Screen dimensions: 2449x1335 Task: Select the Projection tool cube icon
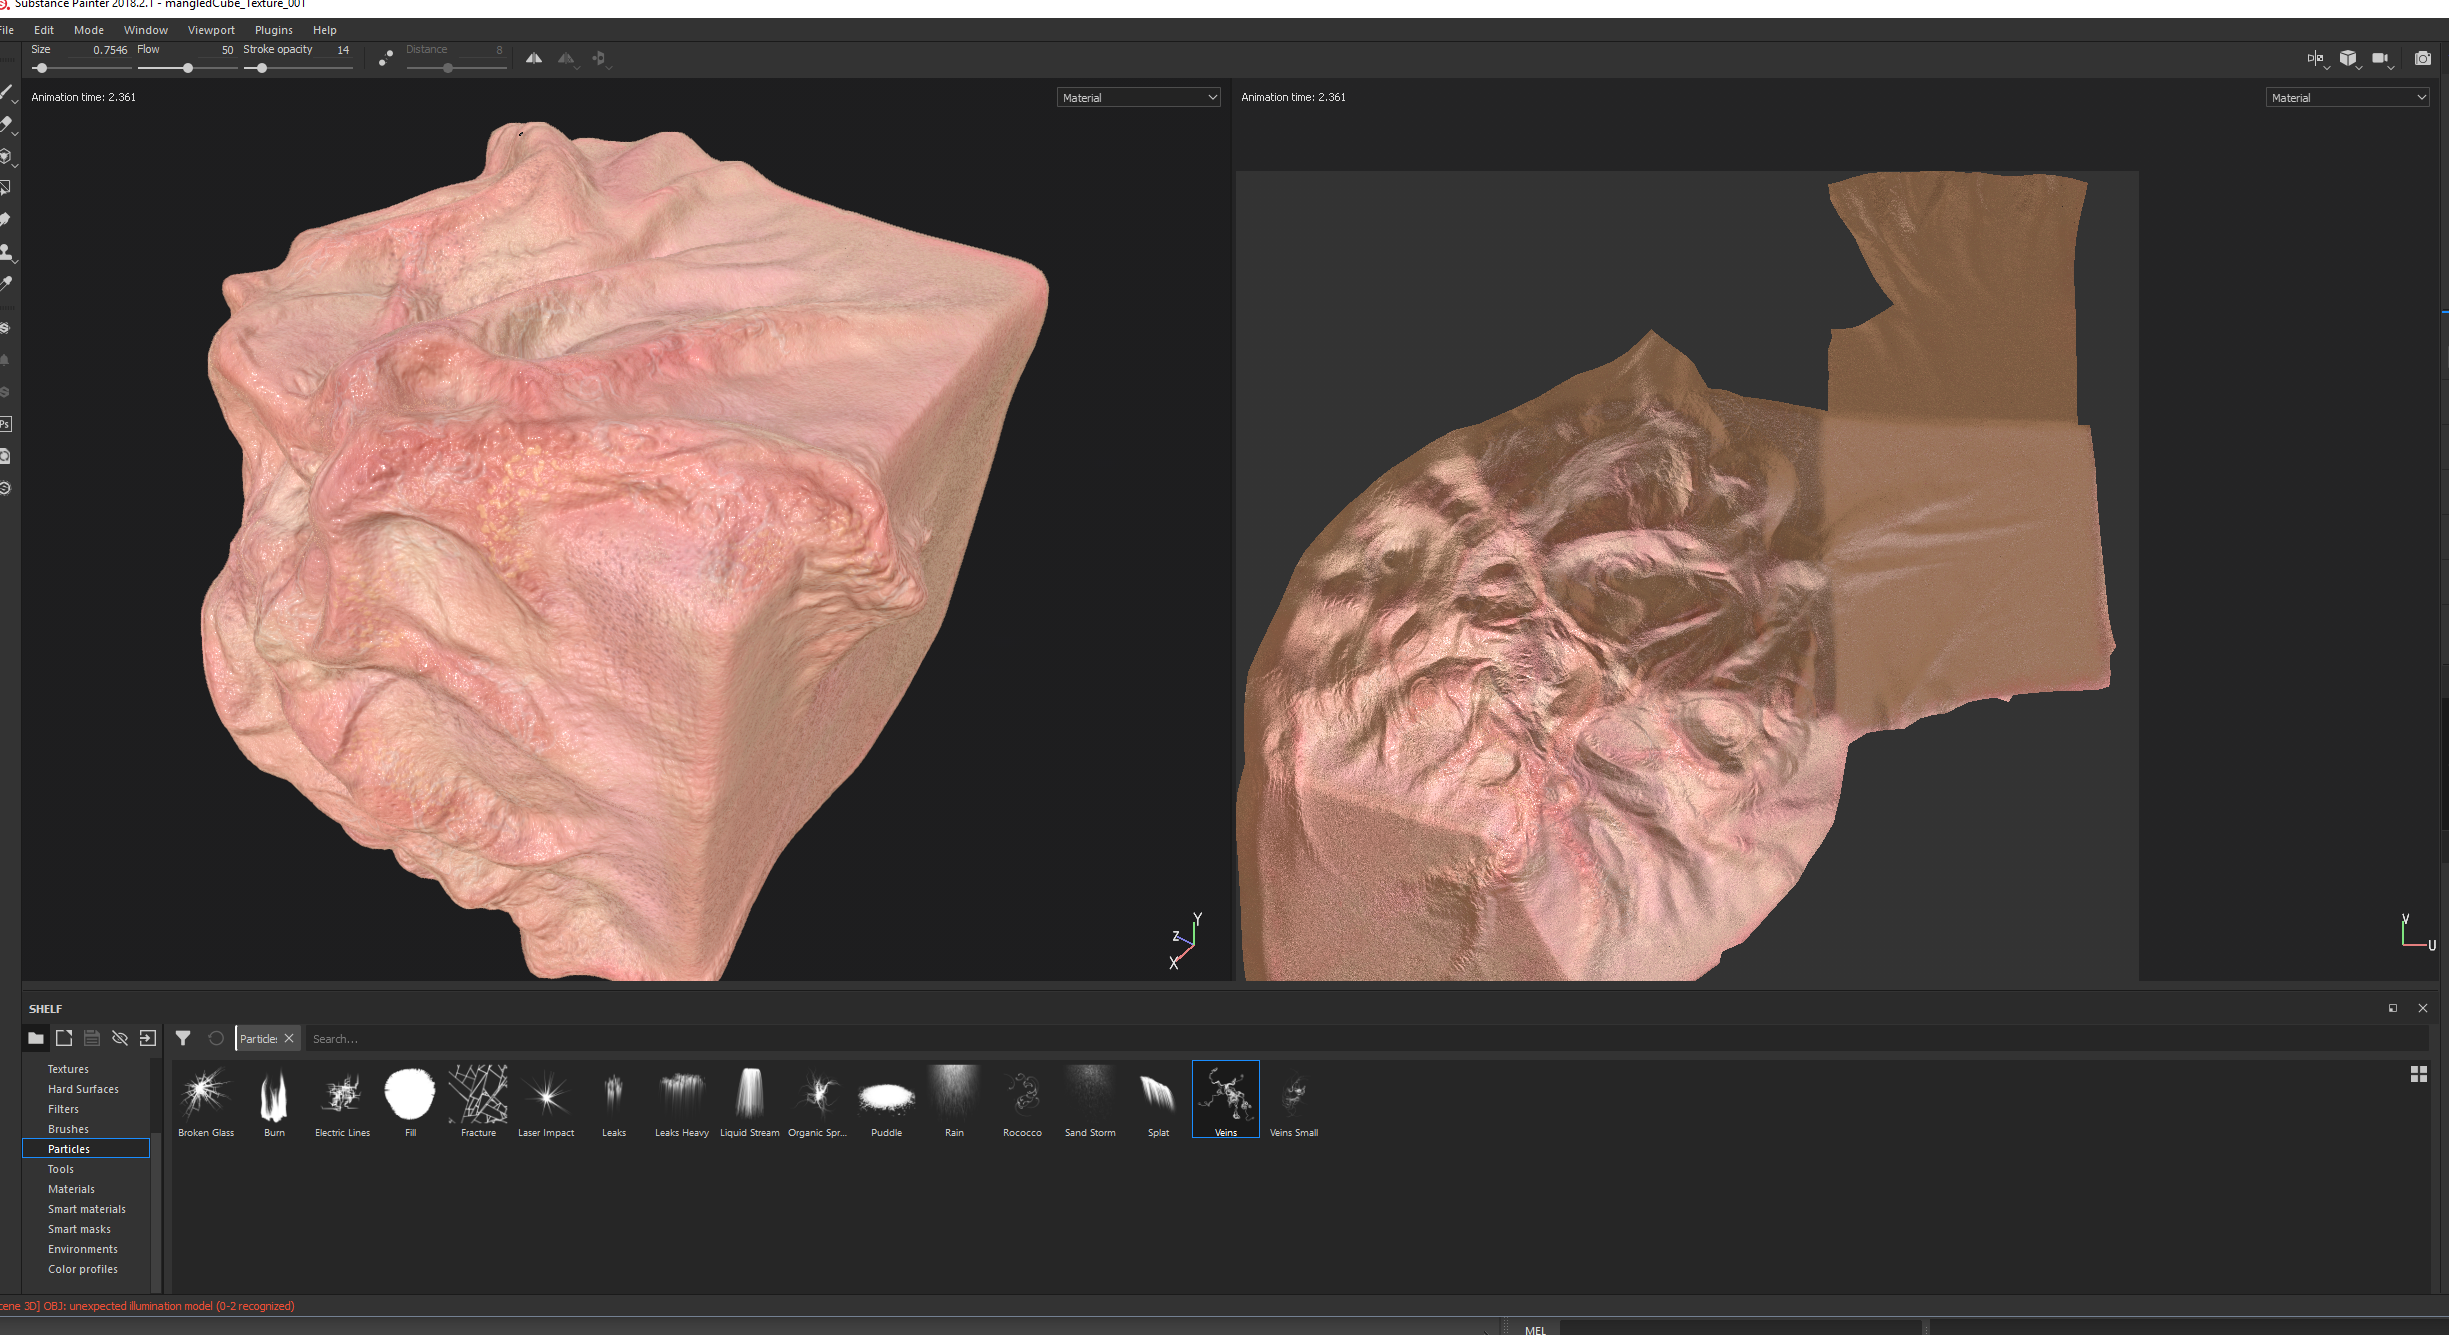6,156
